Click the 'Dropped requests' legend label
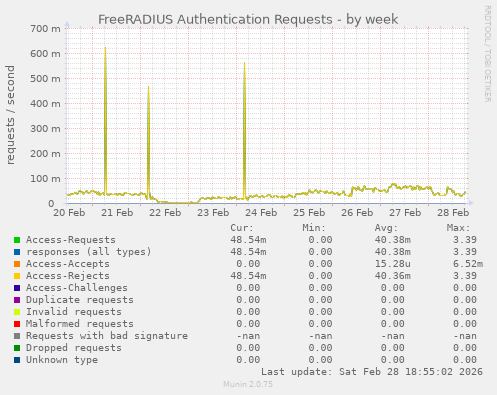The image size is (497, 395). [x=74, y=348]
